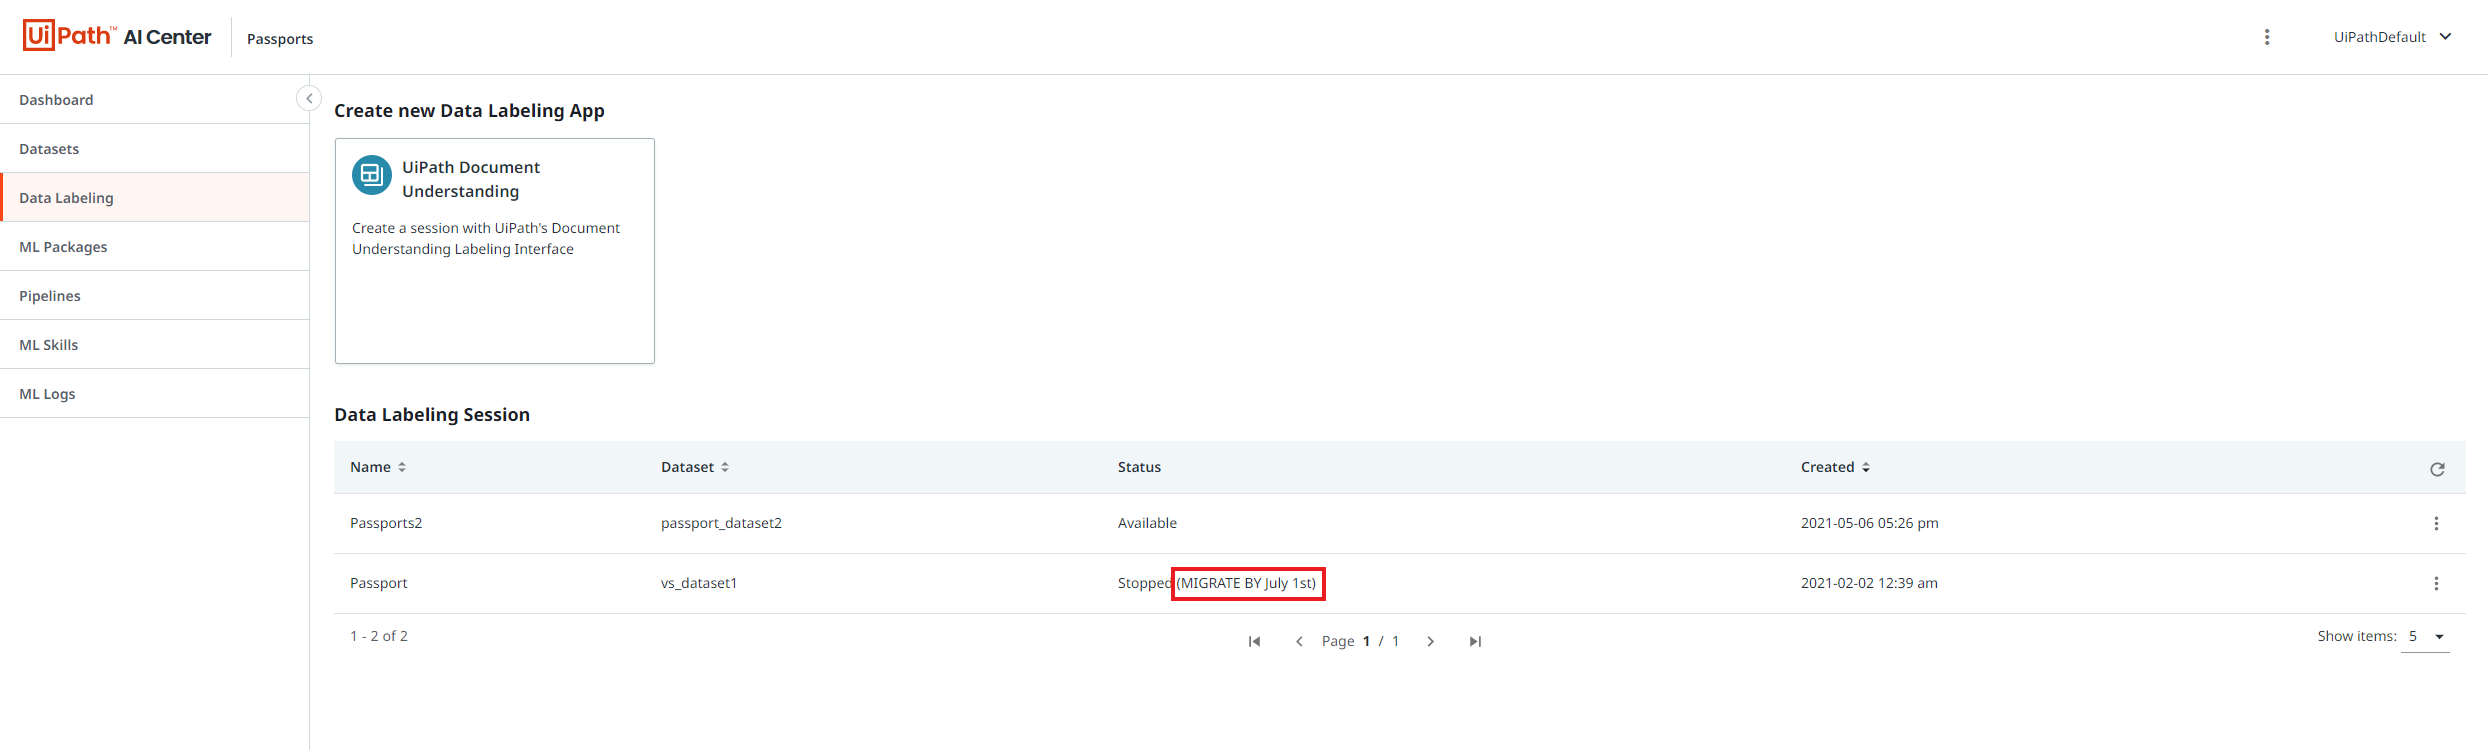
Task: Go to ML Packages page
Action: tap(155, 247)
